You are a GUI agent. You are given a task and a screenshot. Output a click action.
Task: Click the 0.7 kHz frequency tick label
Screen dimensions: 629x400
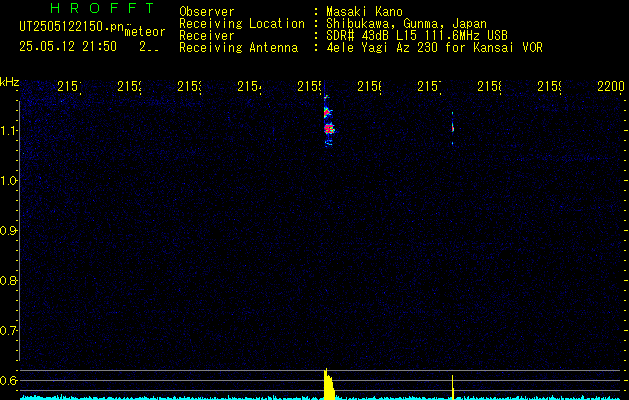[x=8, y=331]
